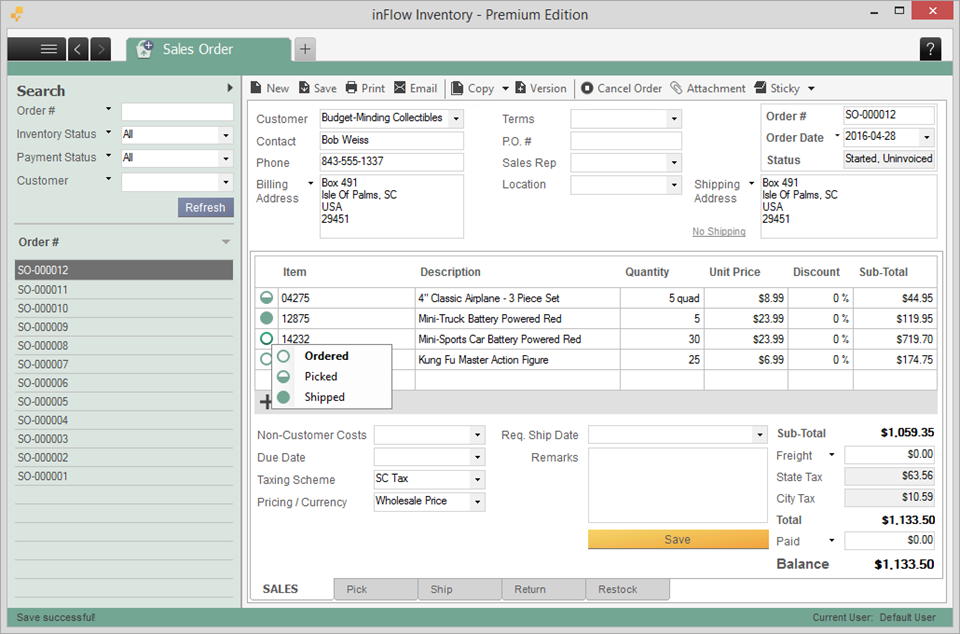Click quantity cell showing 30
This screenshot has width=960, height=634.
tap(662, 339)
